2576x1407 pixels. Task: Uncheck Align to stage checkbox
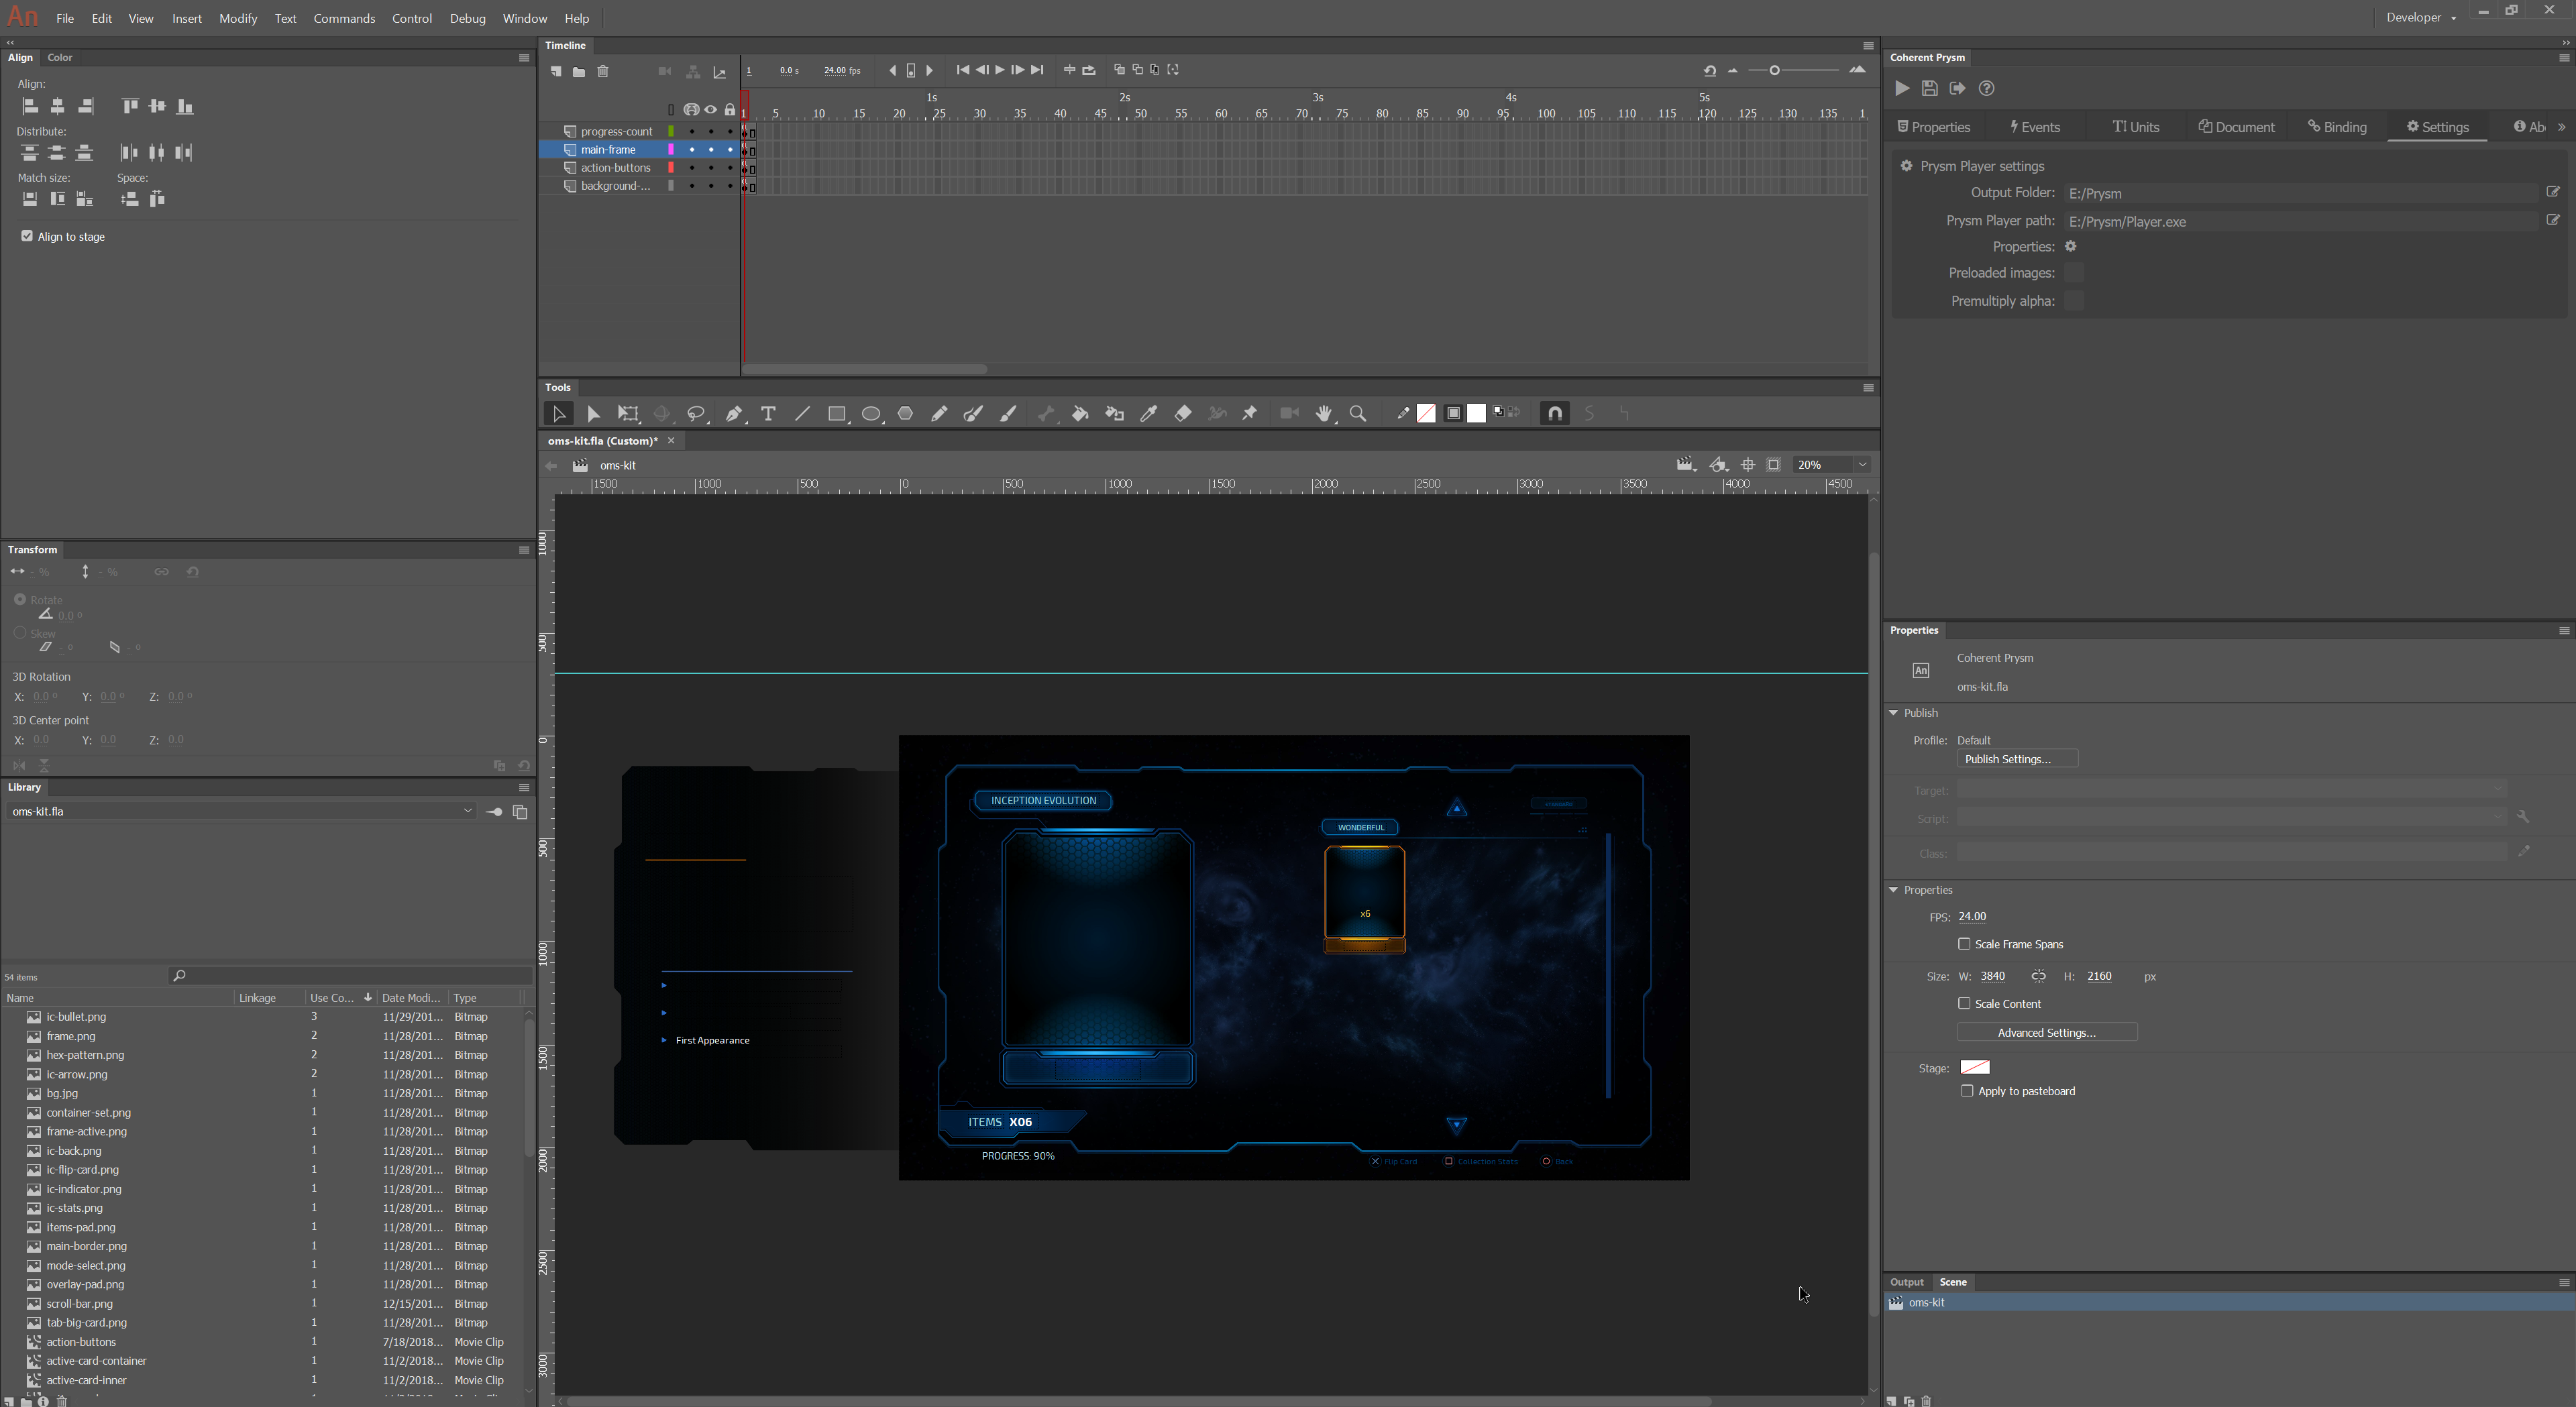(x=27, y=236)
